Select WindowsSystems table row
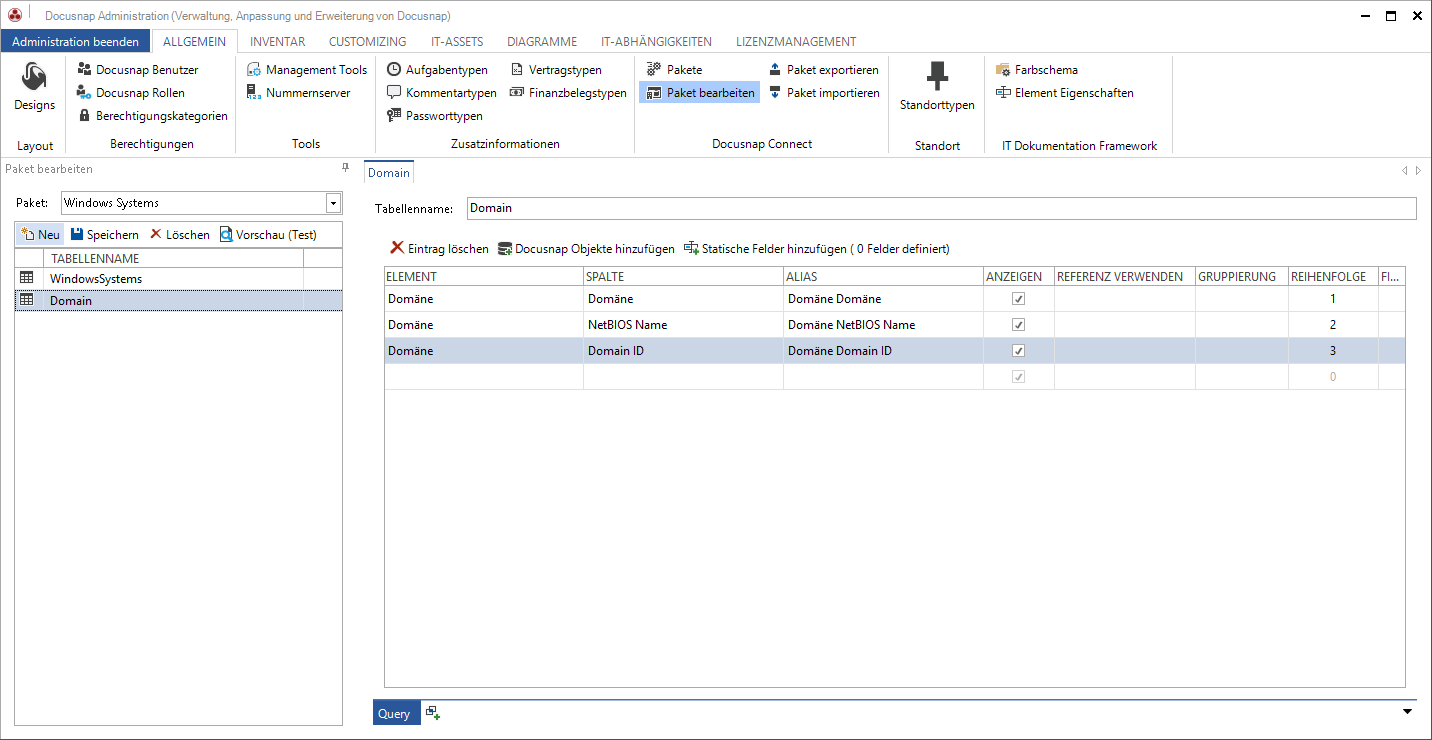 (x=178, y=279)
